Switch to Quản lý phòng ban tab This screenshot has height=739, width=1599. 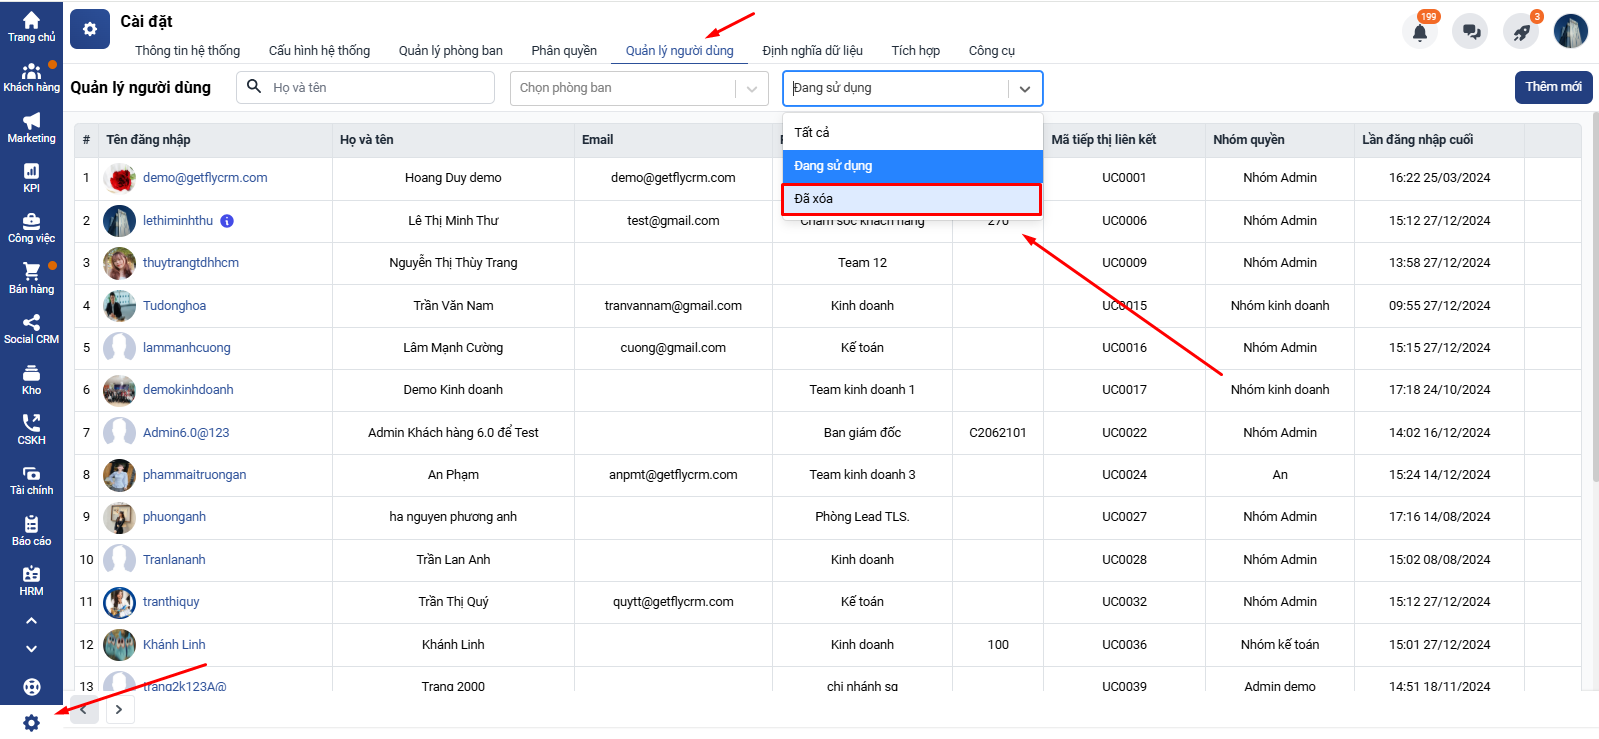[x=450, y=51]
